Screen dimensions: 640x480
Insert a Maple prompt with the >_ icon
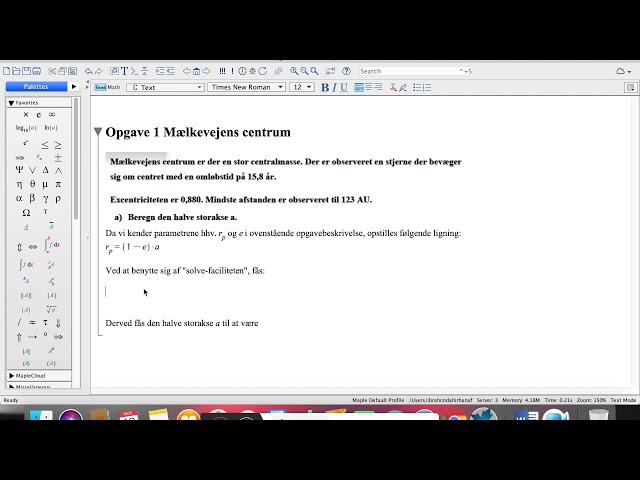click(134, 71)
